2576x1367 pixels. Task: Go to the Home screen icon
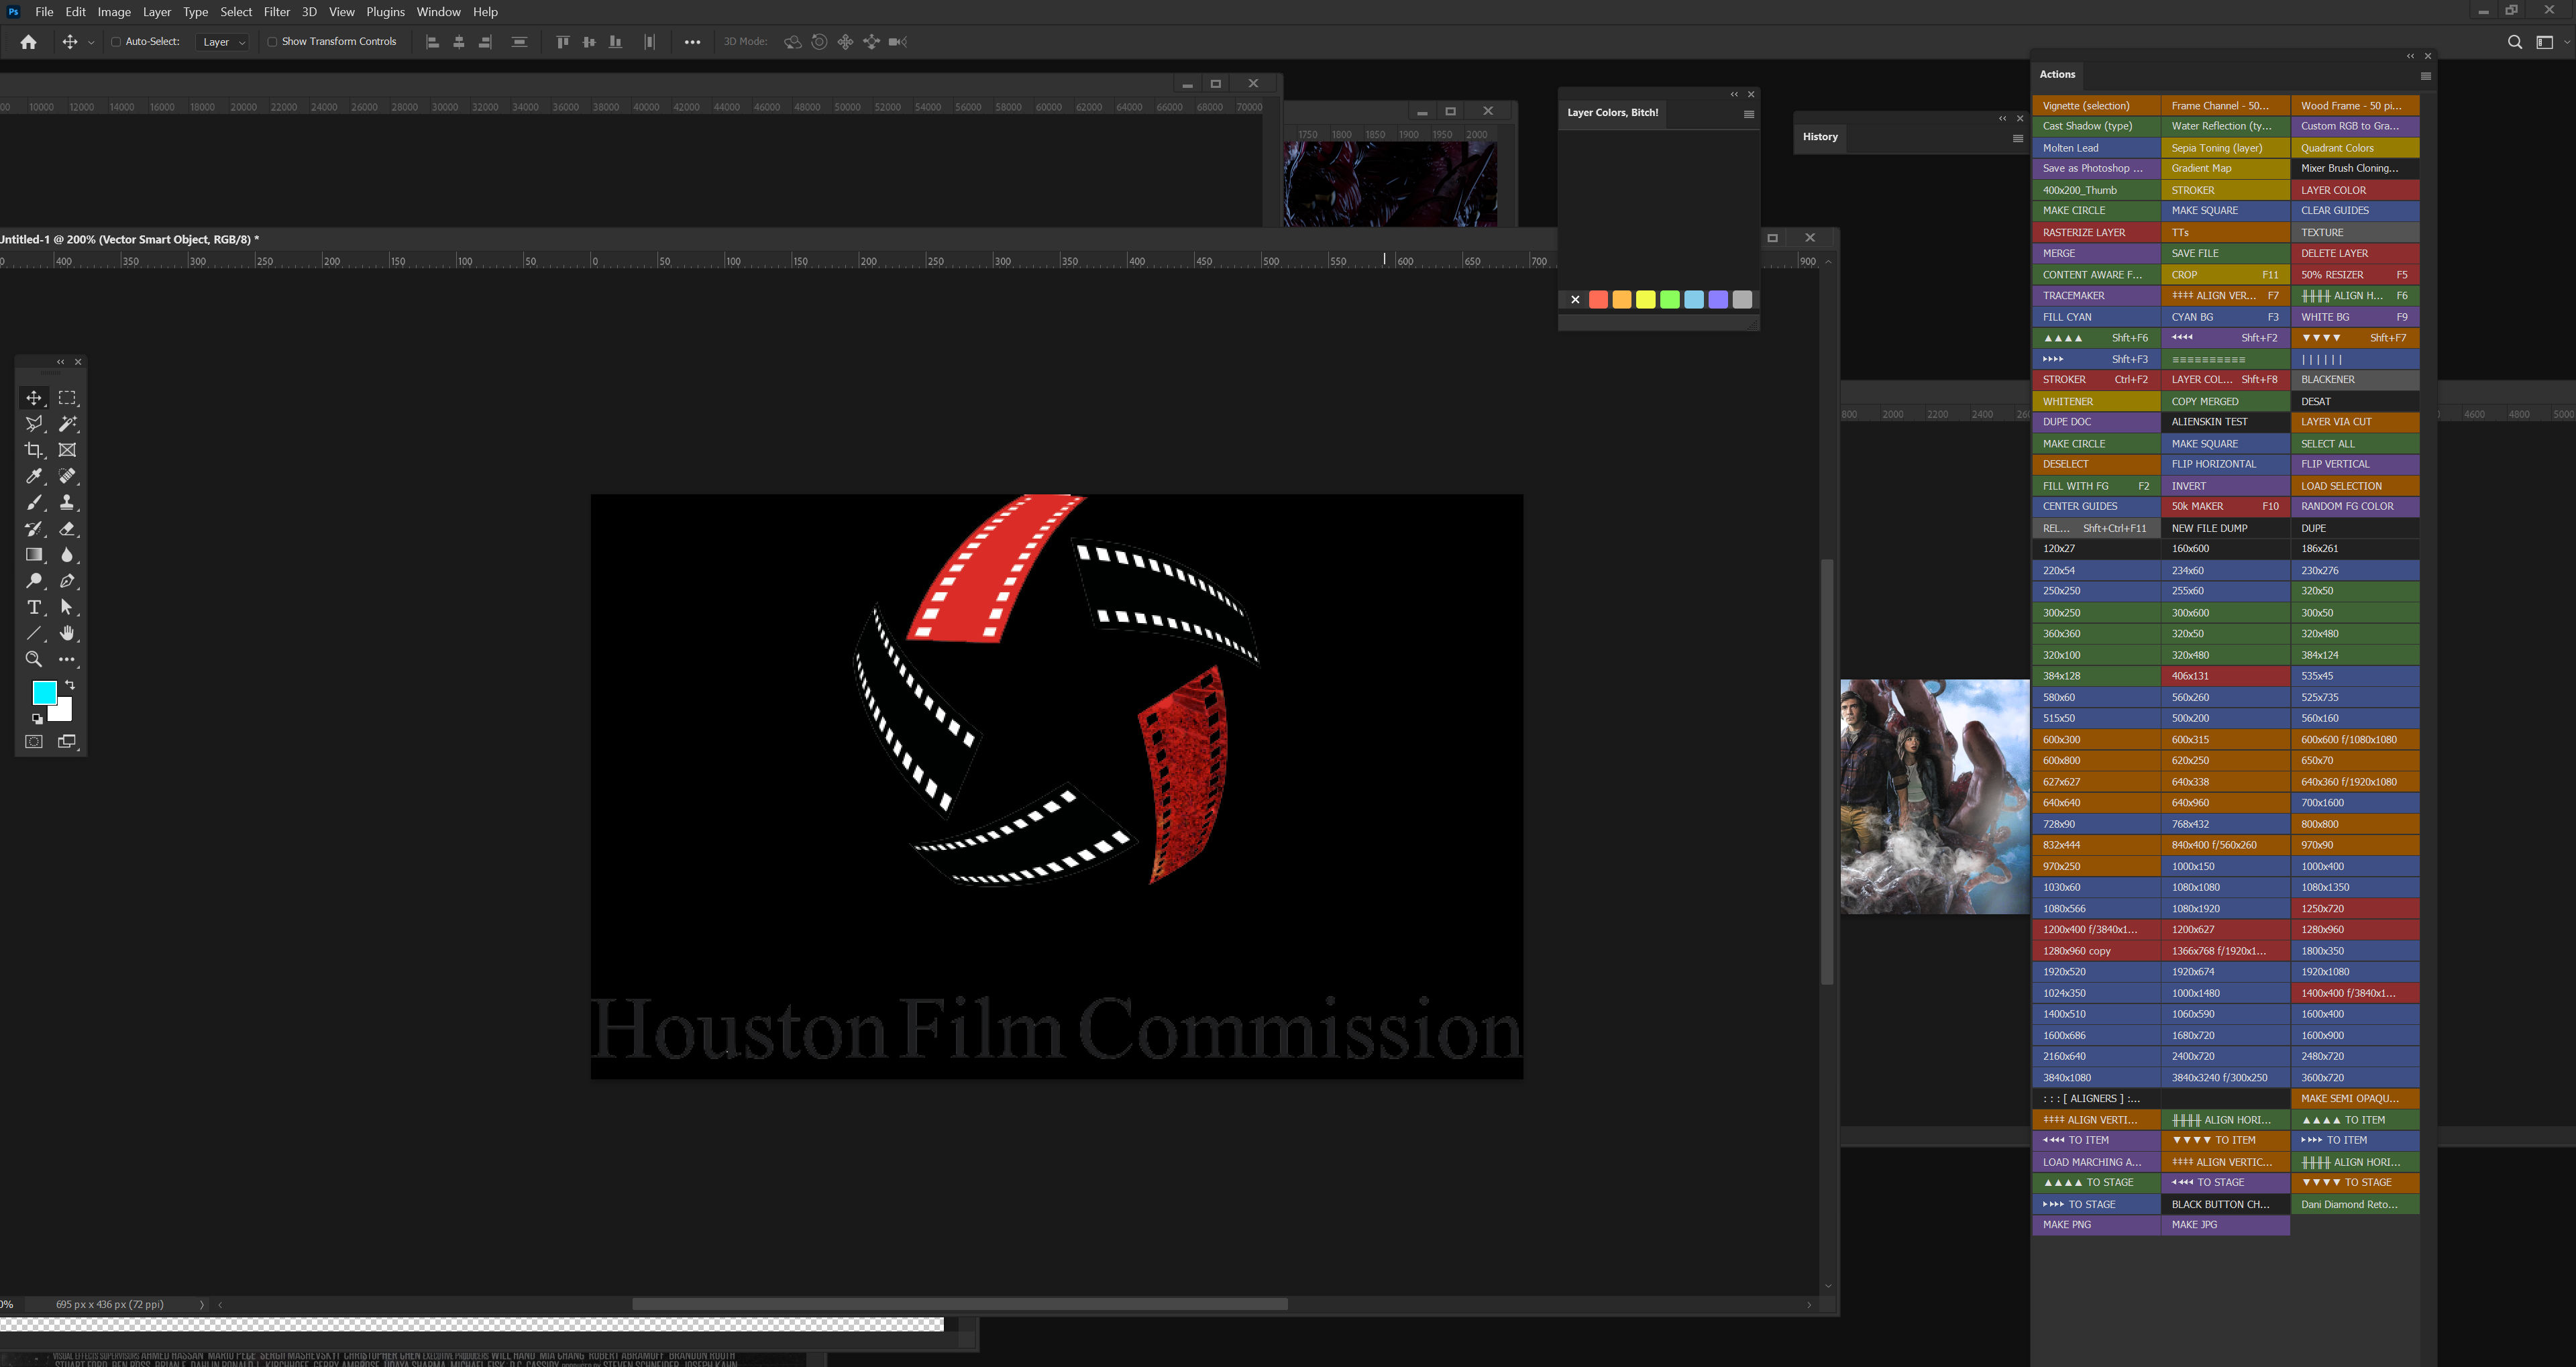coord(28,42)
